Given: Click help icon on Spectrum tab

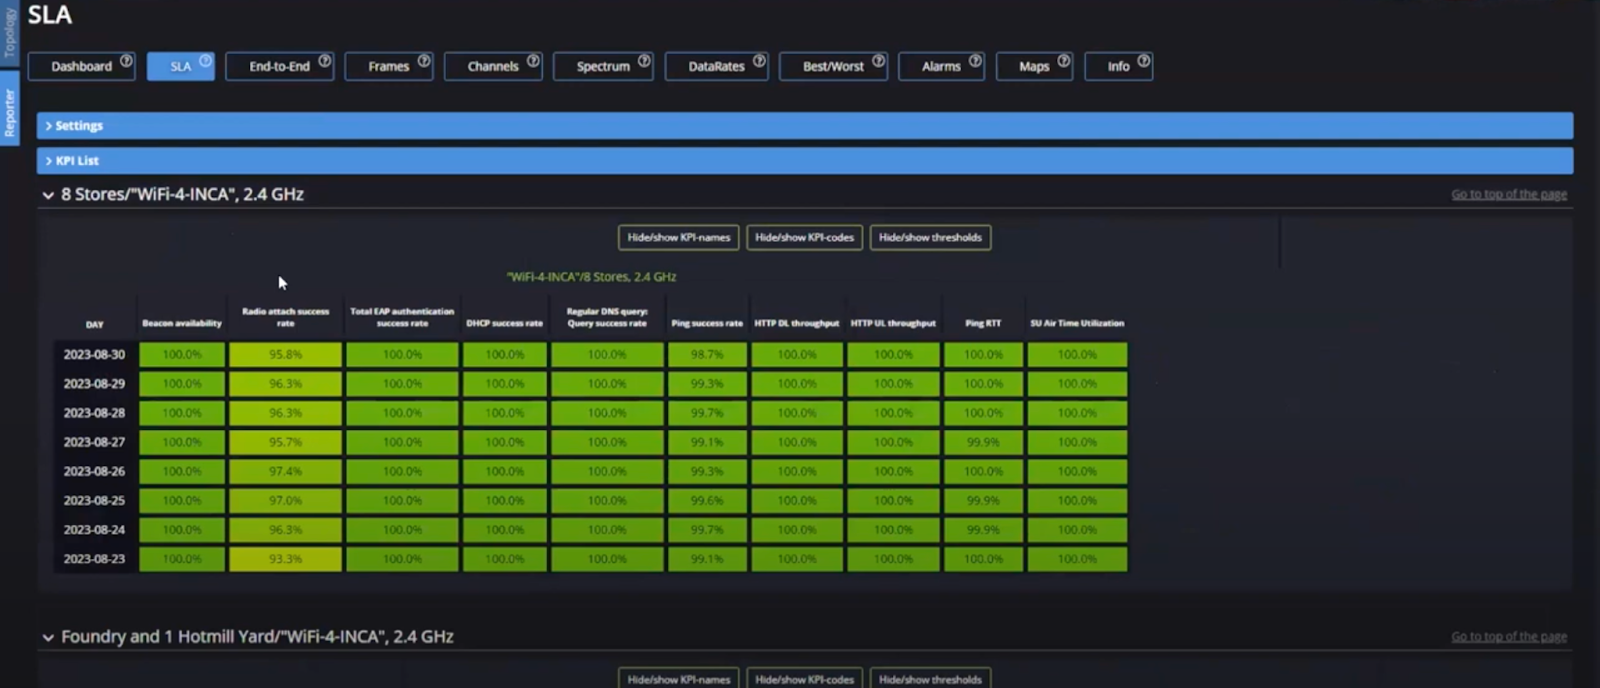Looking at the screenshot, I should point(644,61).
